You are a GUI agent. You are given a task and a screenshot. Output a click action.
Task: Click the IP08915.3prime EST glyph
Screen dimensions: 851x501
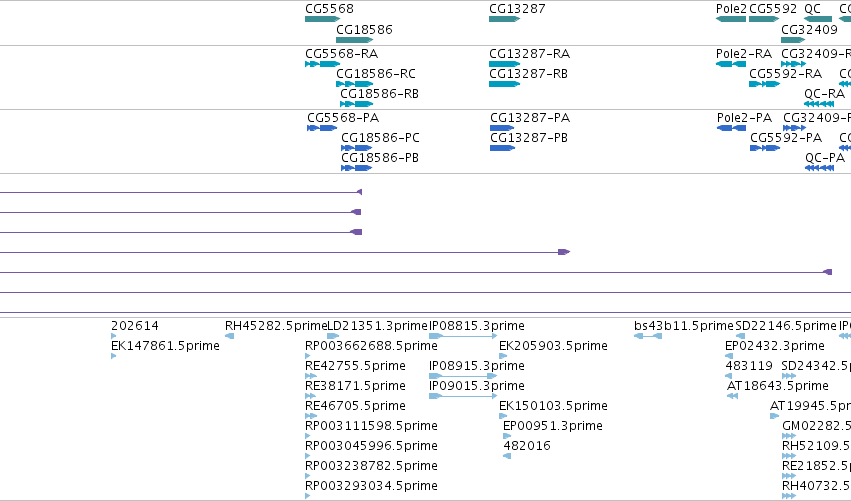pyautogui.click(x=463, y=376)
